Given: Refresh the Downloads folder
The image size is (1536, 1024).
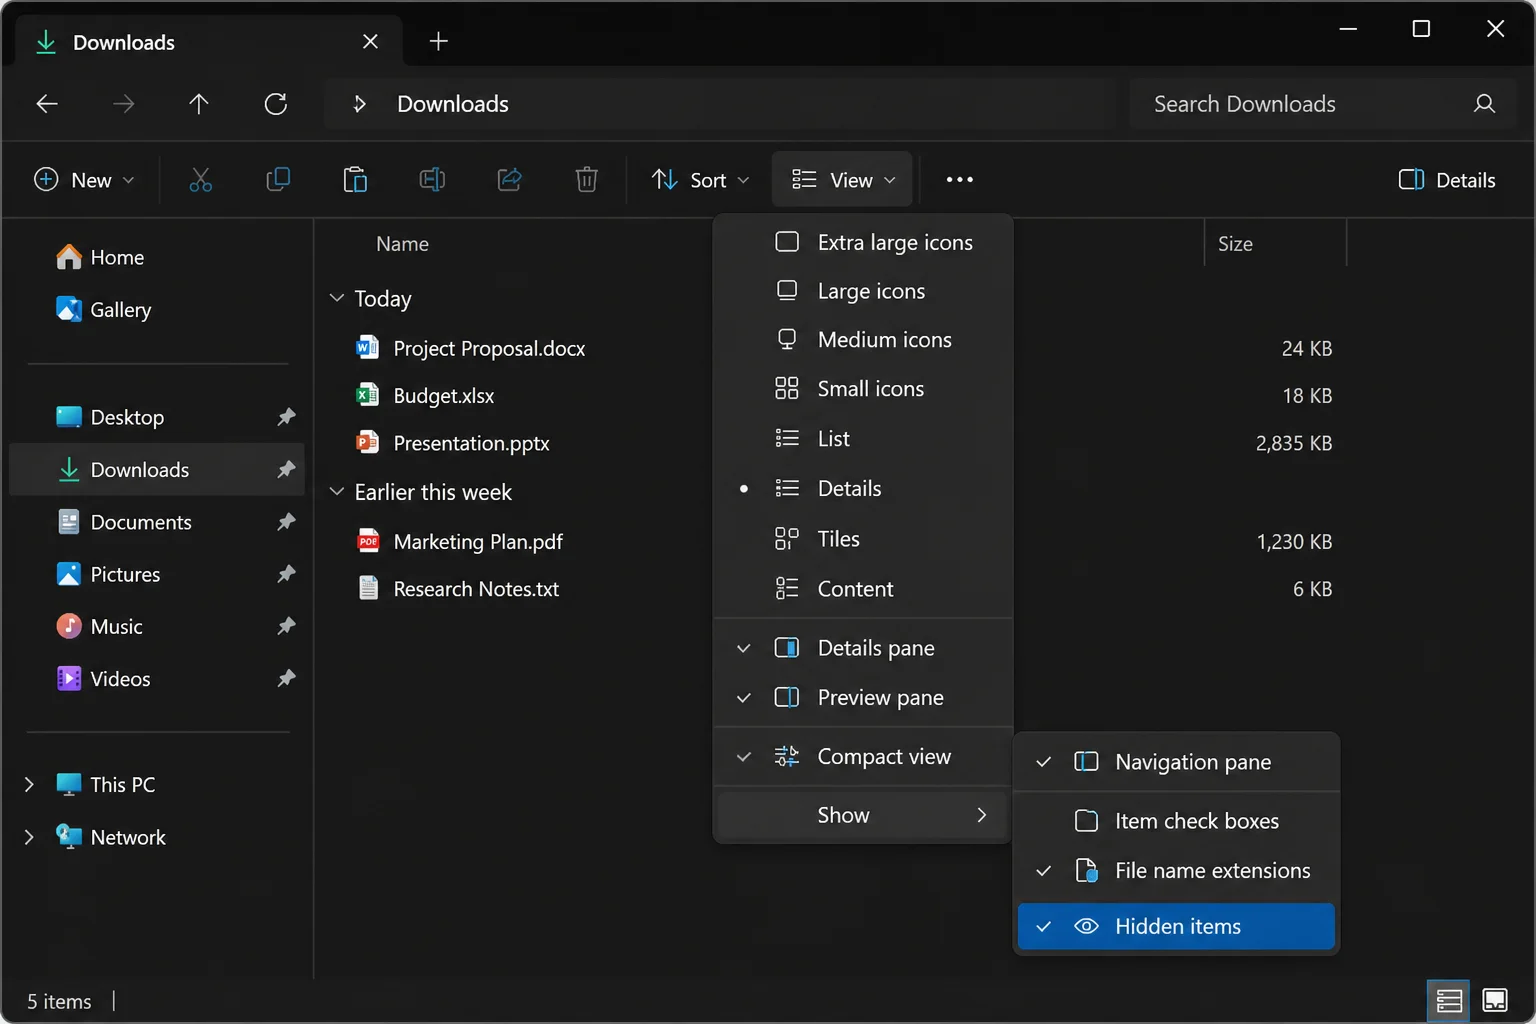Looking at the screenshot, I should [x=276, y=104].
